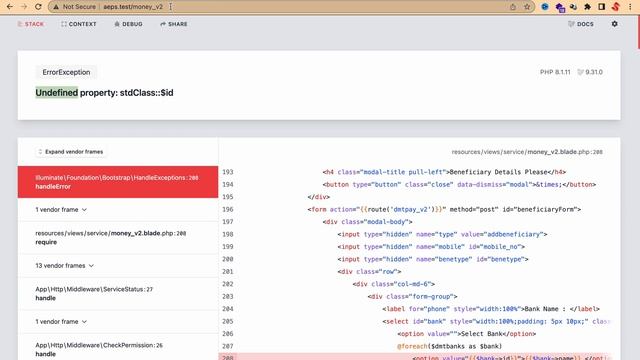Open the Chrome three-dot menu
The width and height of the screenshot is (640, 360).
pos(630,7)
